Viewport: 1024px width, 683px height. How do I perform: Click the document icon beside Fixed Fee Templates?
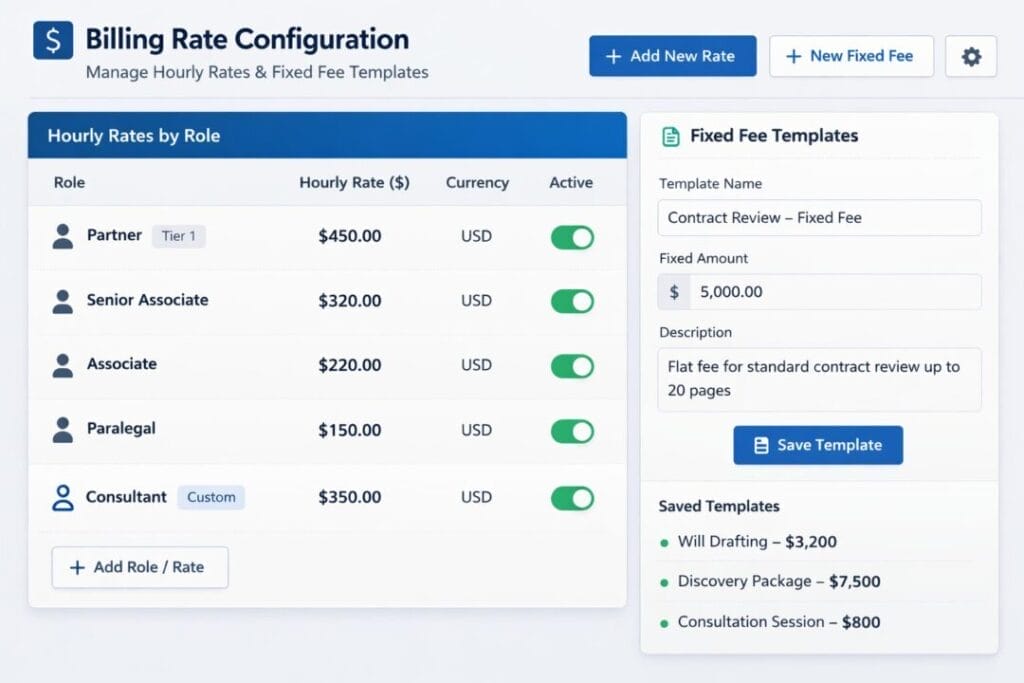tap(670, 135)
